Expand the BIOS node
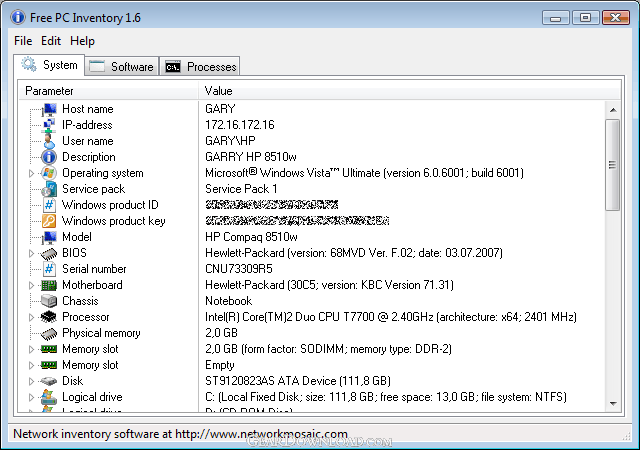This screenshot has width=640, height=450. click(31, 253)
